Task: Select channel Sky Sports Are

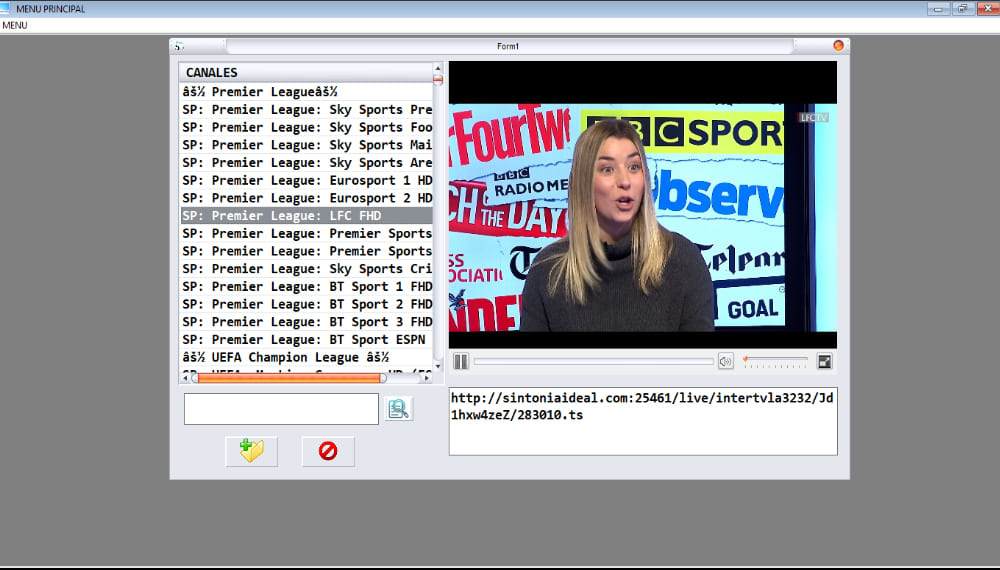Action: point(306,163)
